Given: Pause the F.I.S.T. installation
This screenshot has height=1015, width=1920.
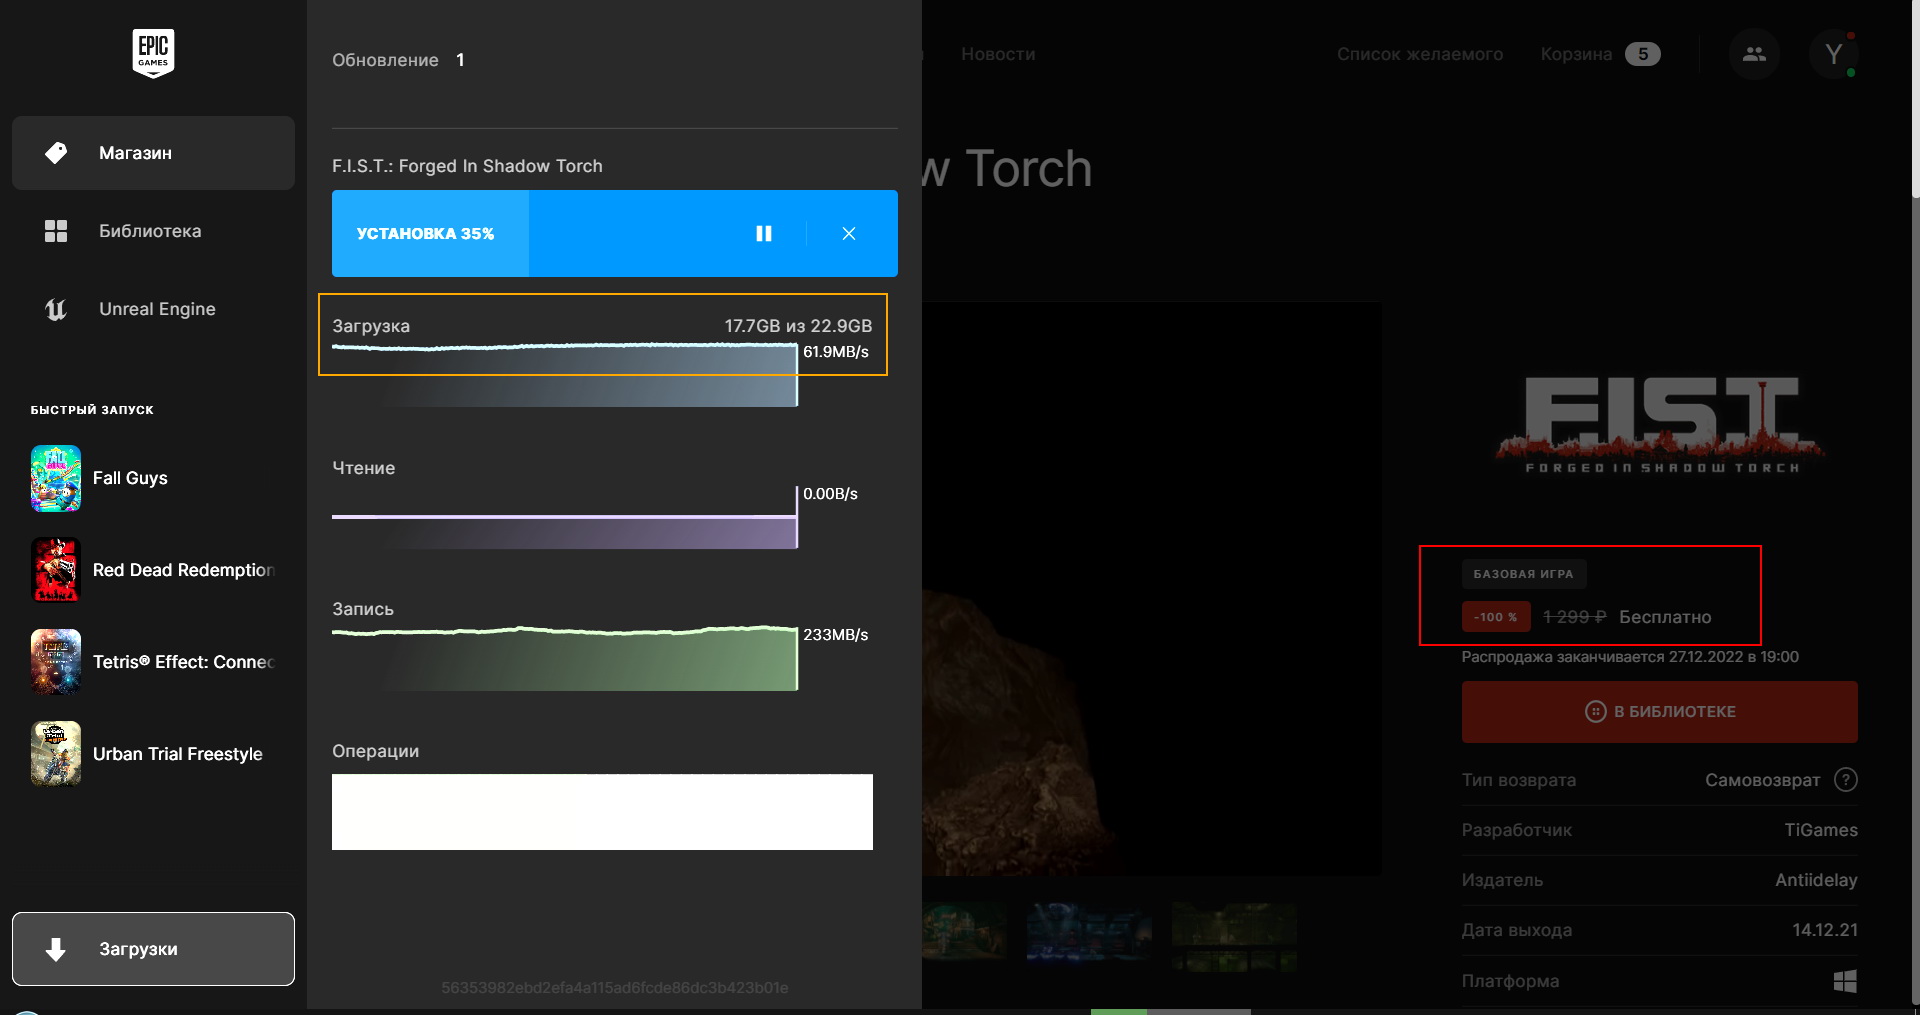Looking at the screenshot, I should (763, 233).
